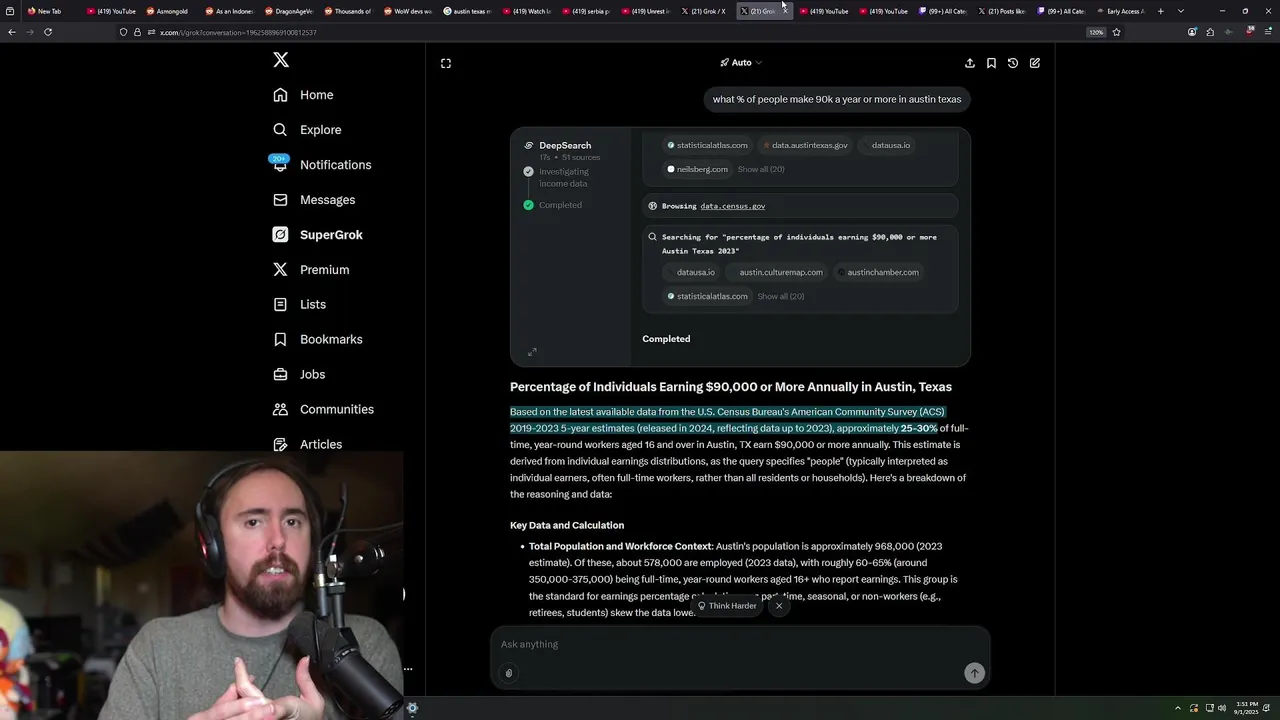This screenshot has height=720, width=1280.
Task: Dismiss the Think Harder suggestion
Action: click(779, 606)
